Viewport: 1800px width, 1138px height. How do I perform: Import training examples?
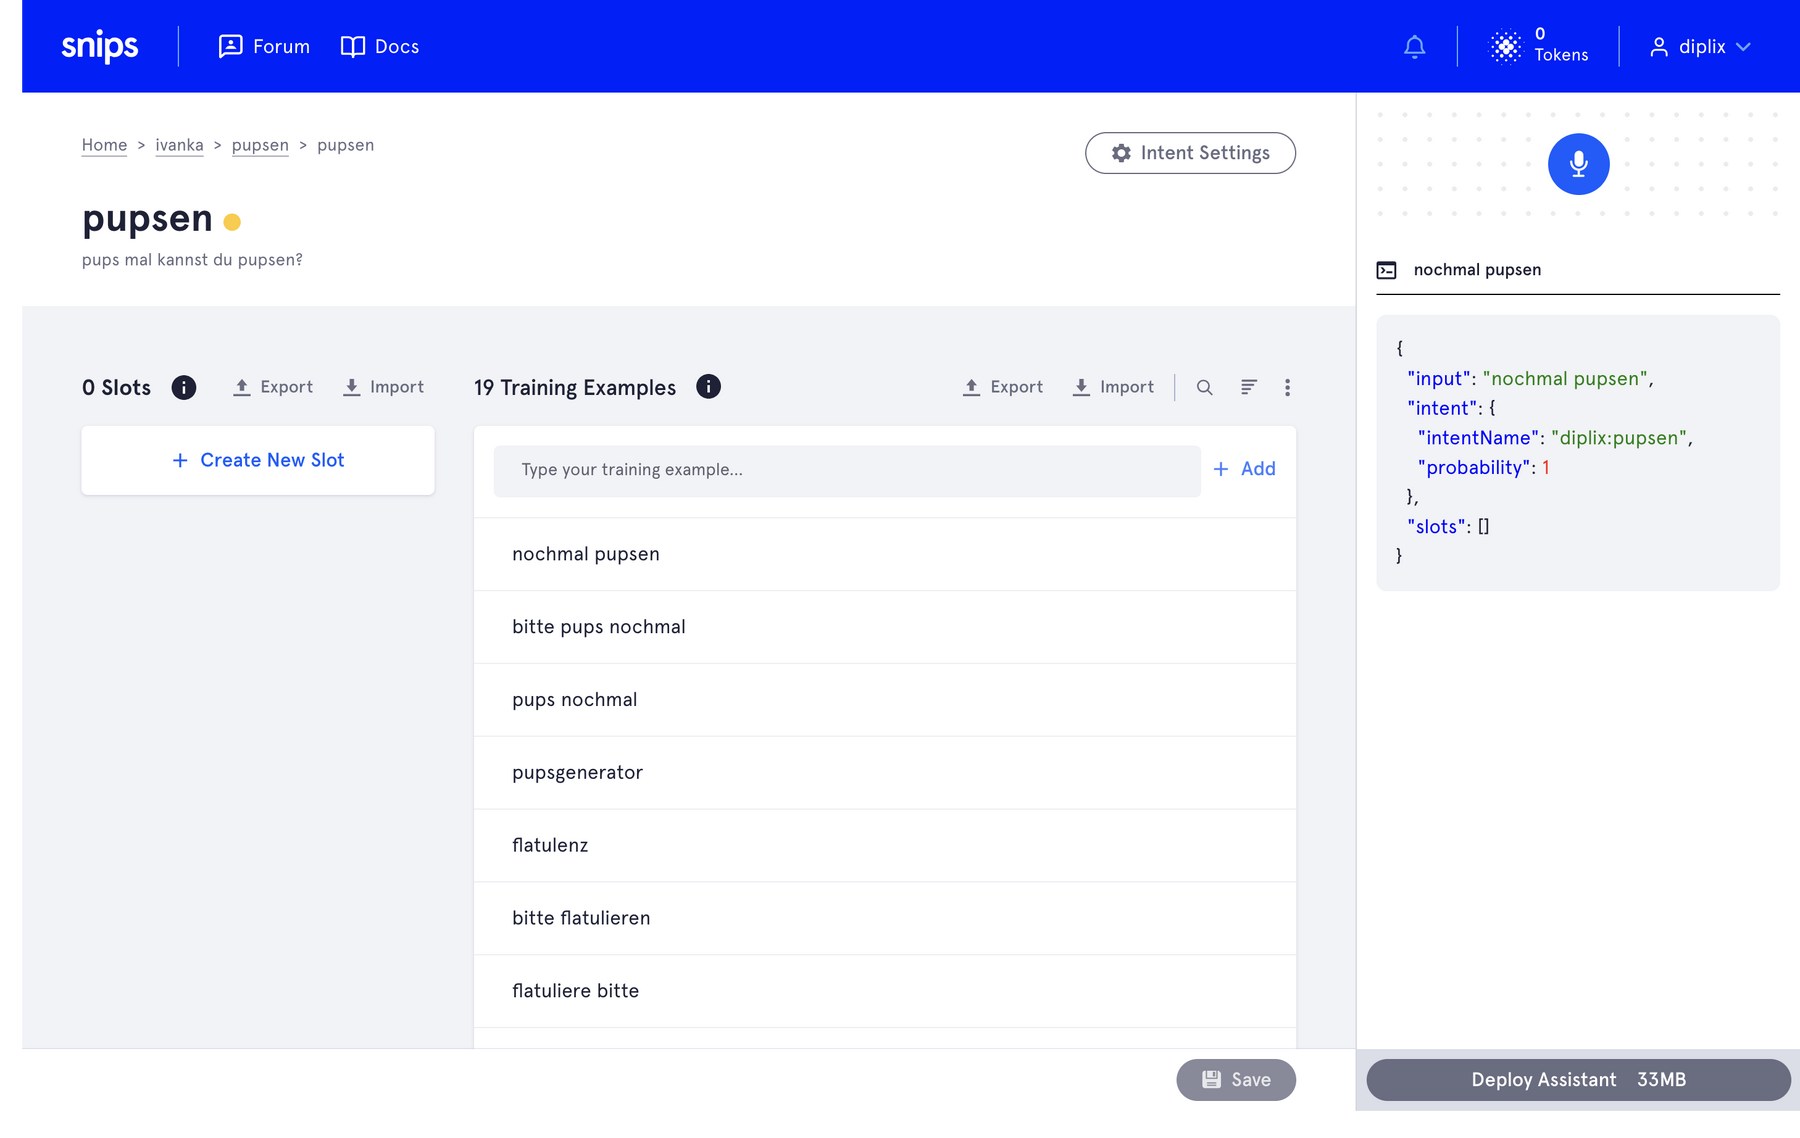tap(1113, 387)
